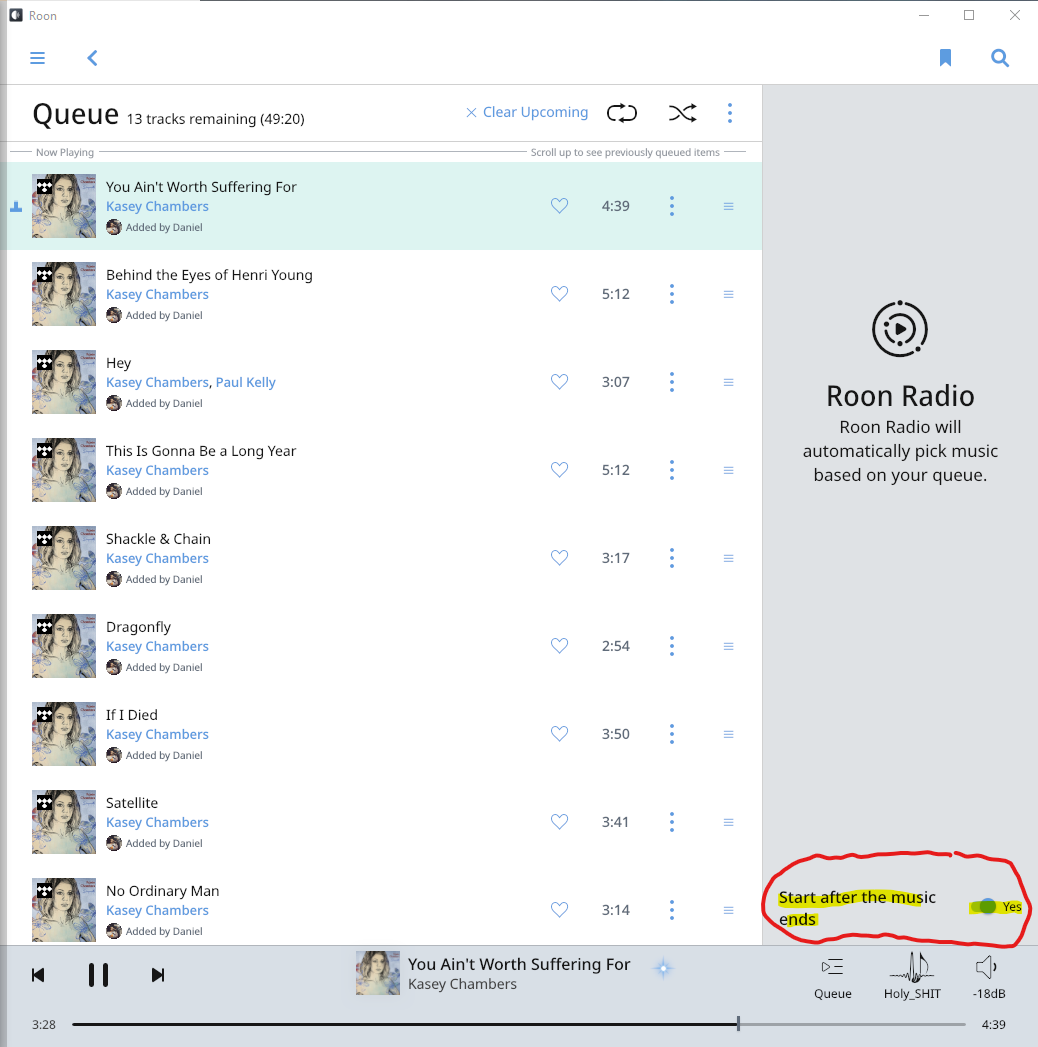Click reorder handle on Hey row
Screen dimensions: 1038x1047
729,383
